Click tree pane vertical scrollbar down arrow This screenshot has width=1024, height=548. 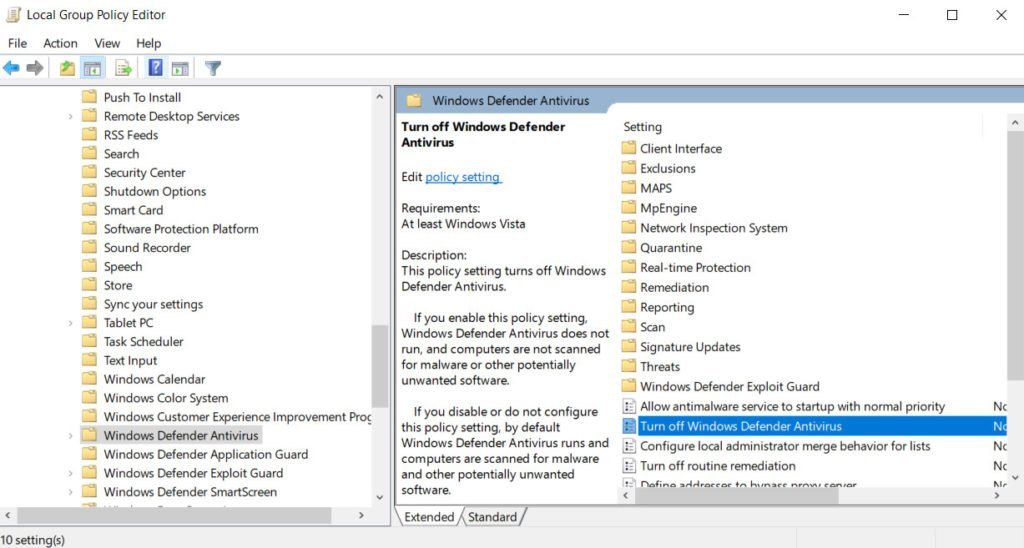pyautogui.click(x=380, y=498)
